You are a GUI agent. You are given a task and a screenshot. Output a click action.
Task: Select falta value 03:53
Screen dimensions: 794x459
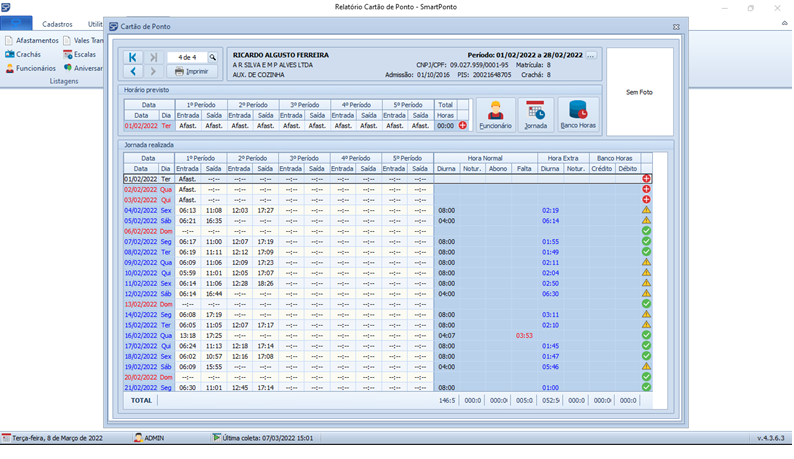pos(524,335)
